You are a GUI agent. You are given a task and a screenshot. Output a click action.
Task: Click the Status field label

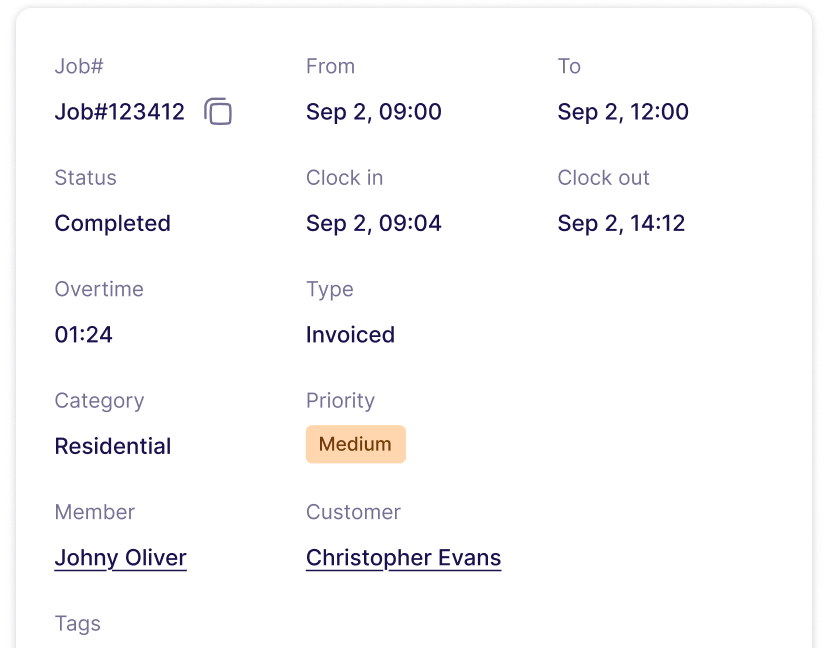click(85, 178)
